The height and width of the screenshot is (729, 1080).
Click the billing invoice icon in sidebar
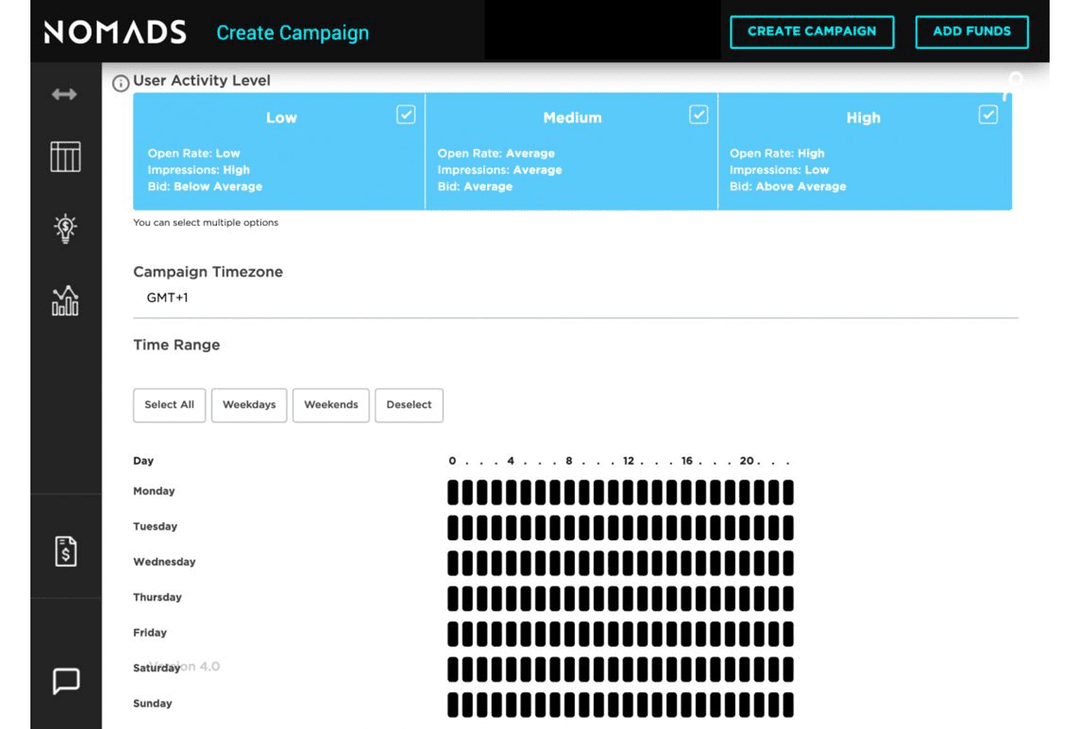65,550
